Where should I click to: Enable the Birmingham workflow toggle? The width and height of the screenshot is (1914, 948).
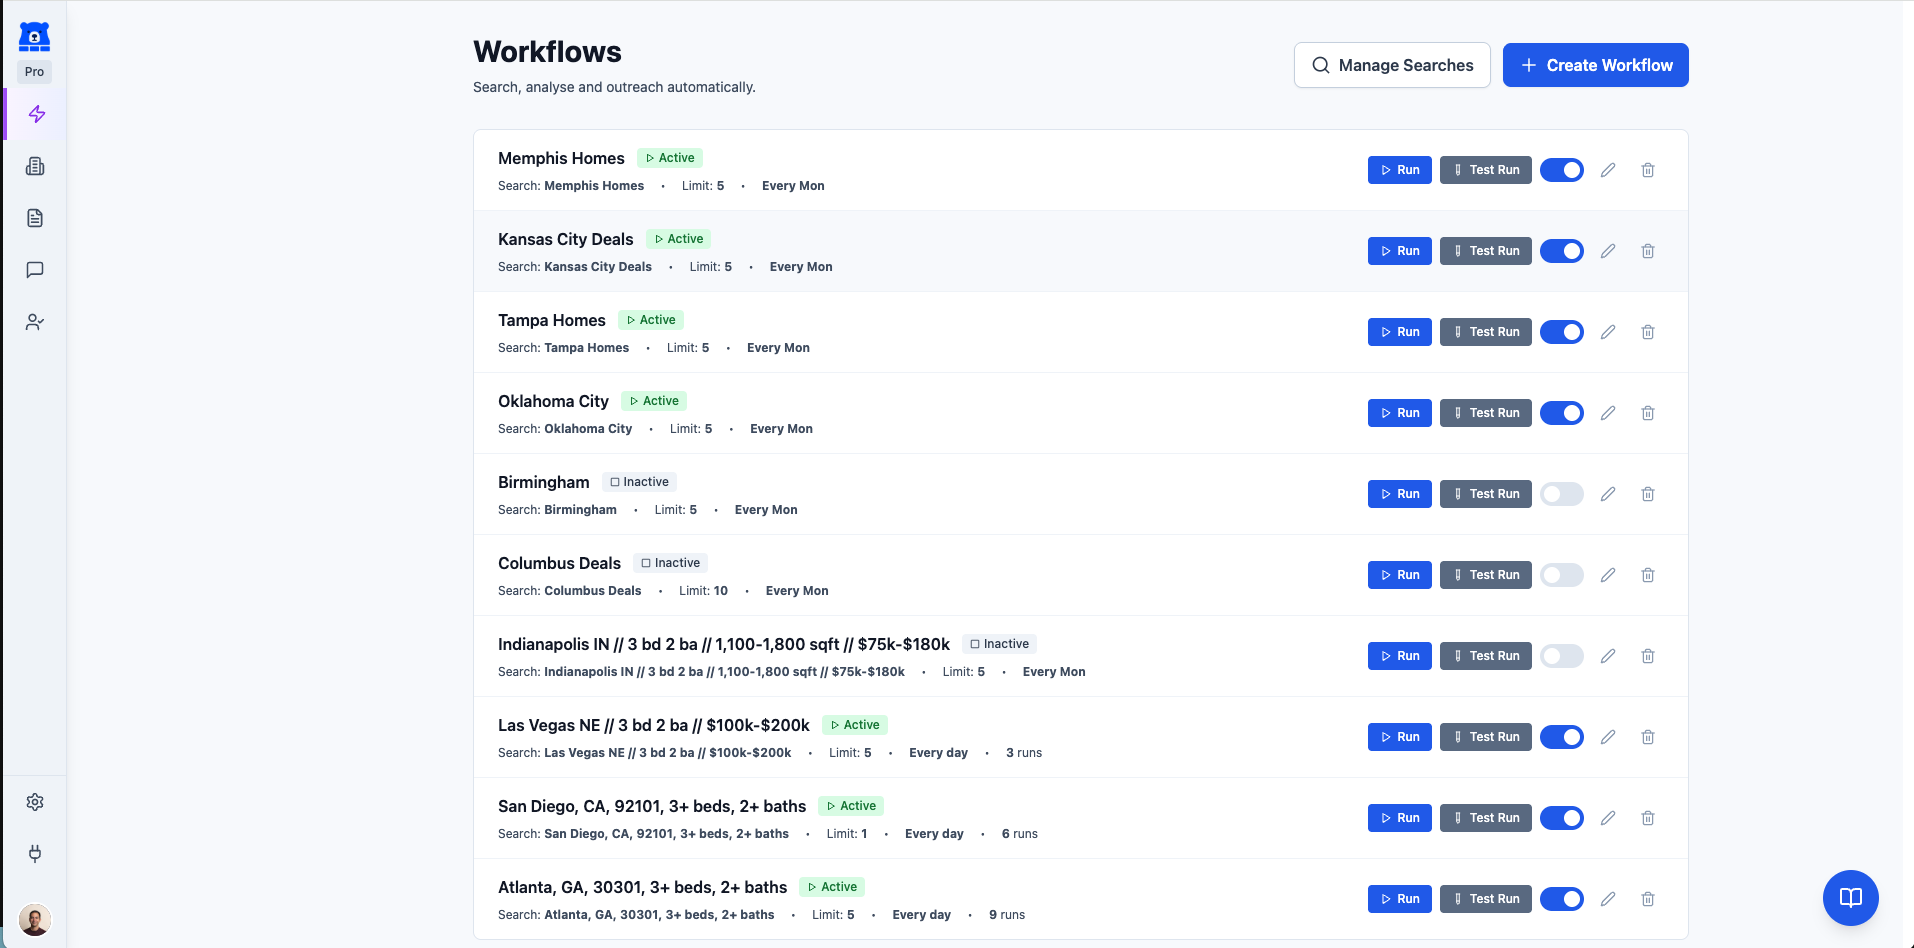1562,493
